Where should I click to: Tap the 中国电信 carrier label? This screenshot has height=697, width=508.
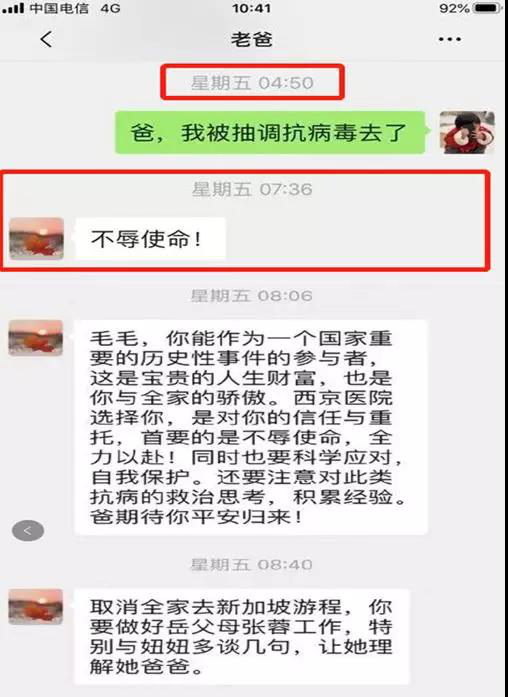[59, 8]
